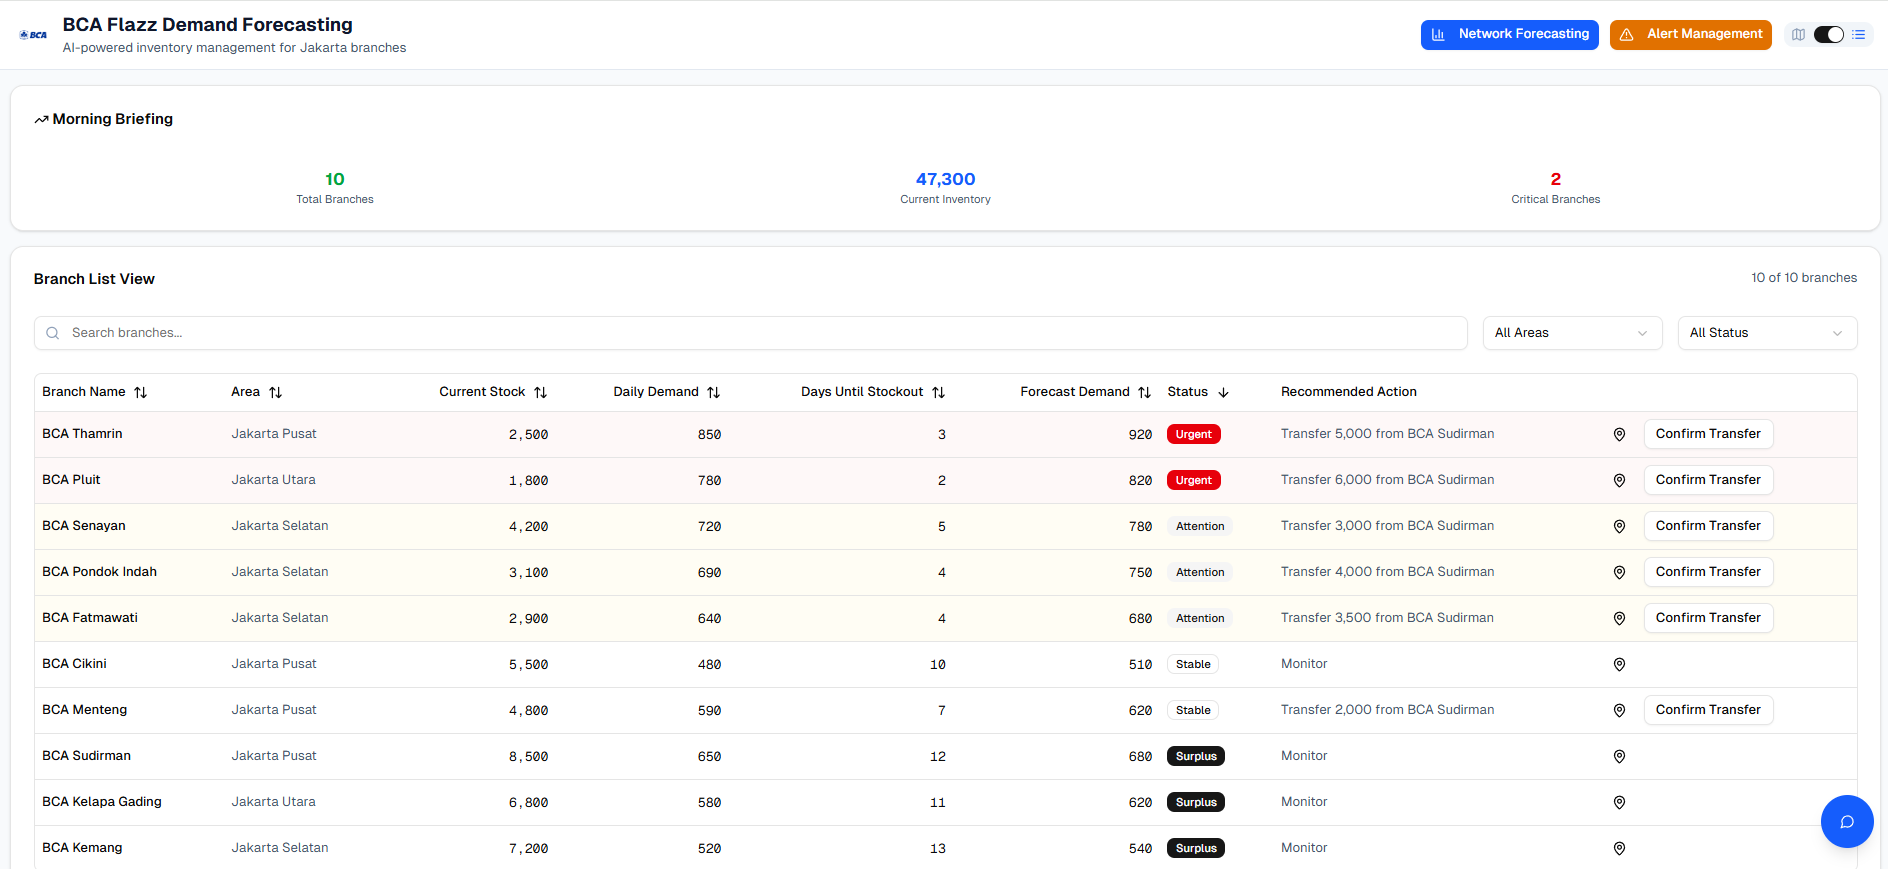Click the '10 of 10 branches' count
The width and height of the screenshot is (1888, 869).
(x=1804, y=278)
